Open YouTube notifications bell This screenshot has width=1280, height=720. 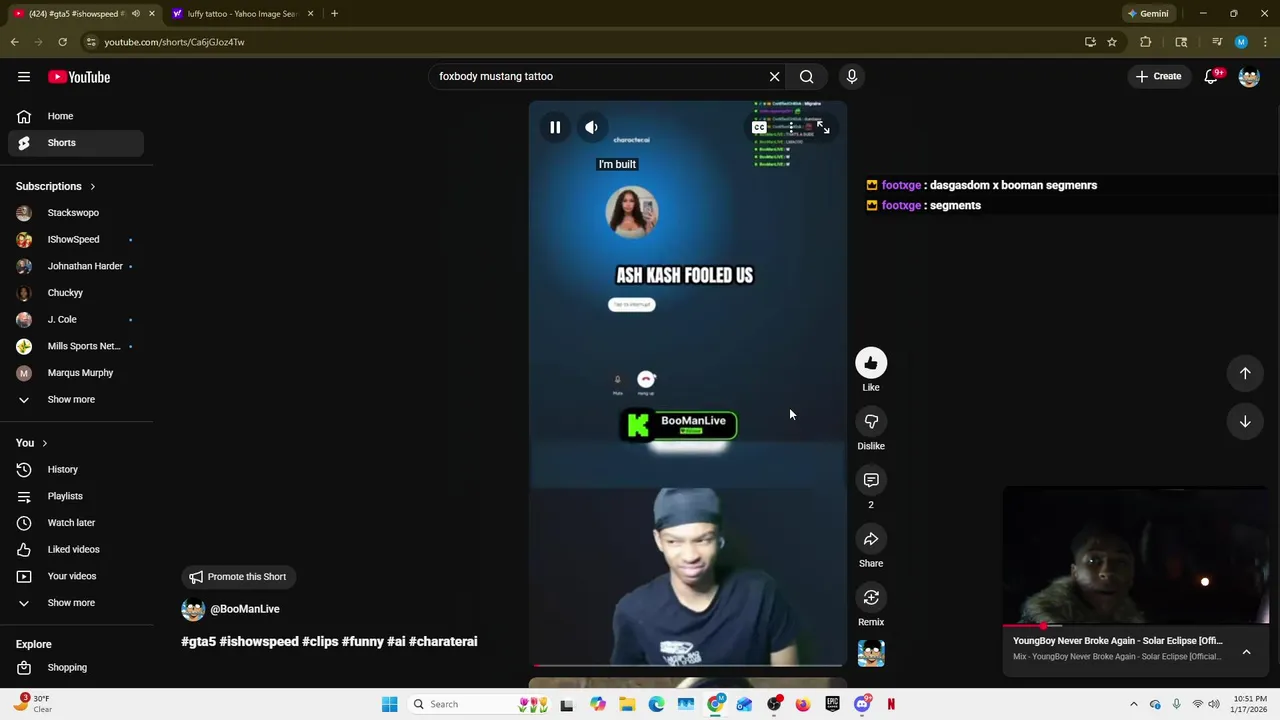coord(1211,76)
